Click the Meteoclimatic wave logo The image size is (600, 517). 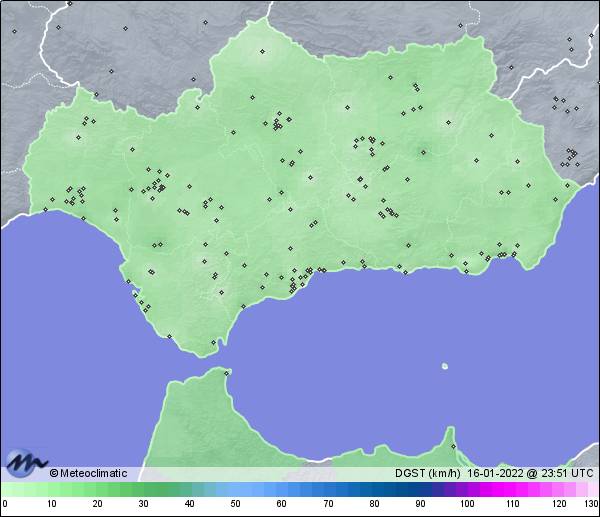[x=26, y=464]
